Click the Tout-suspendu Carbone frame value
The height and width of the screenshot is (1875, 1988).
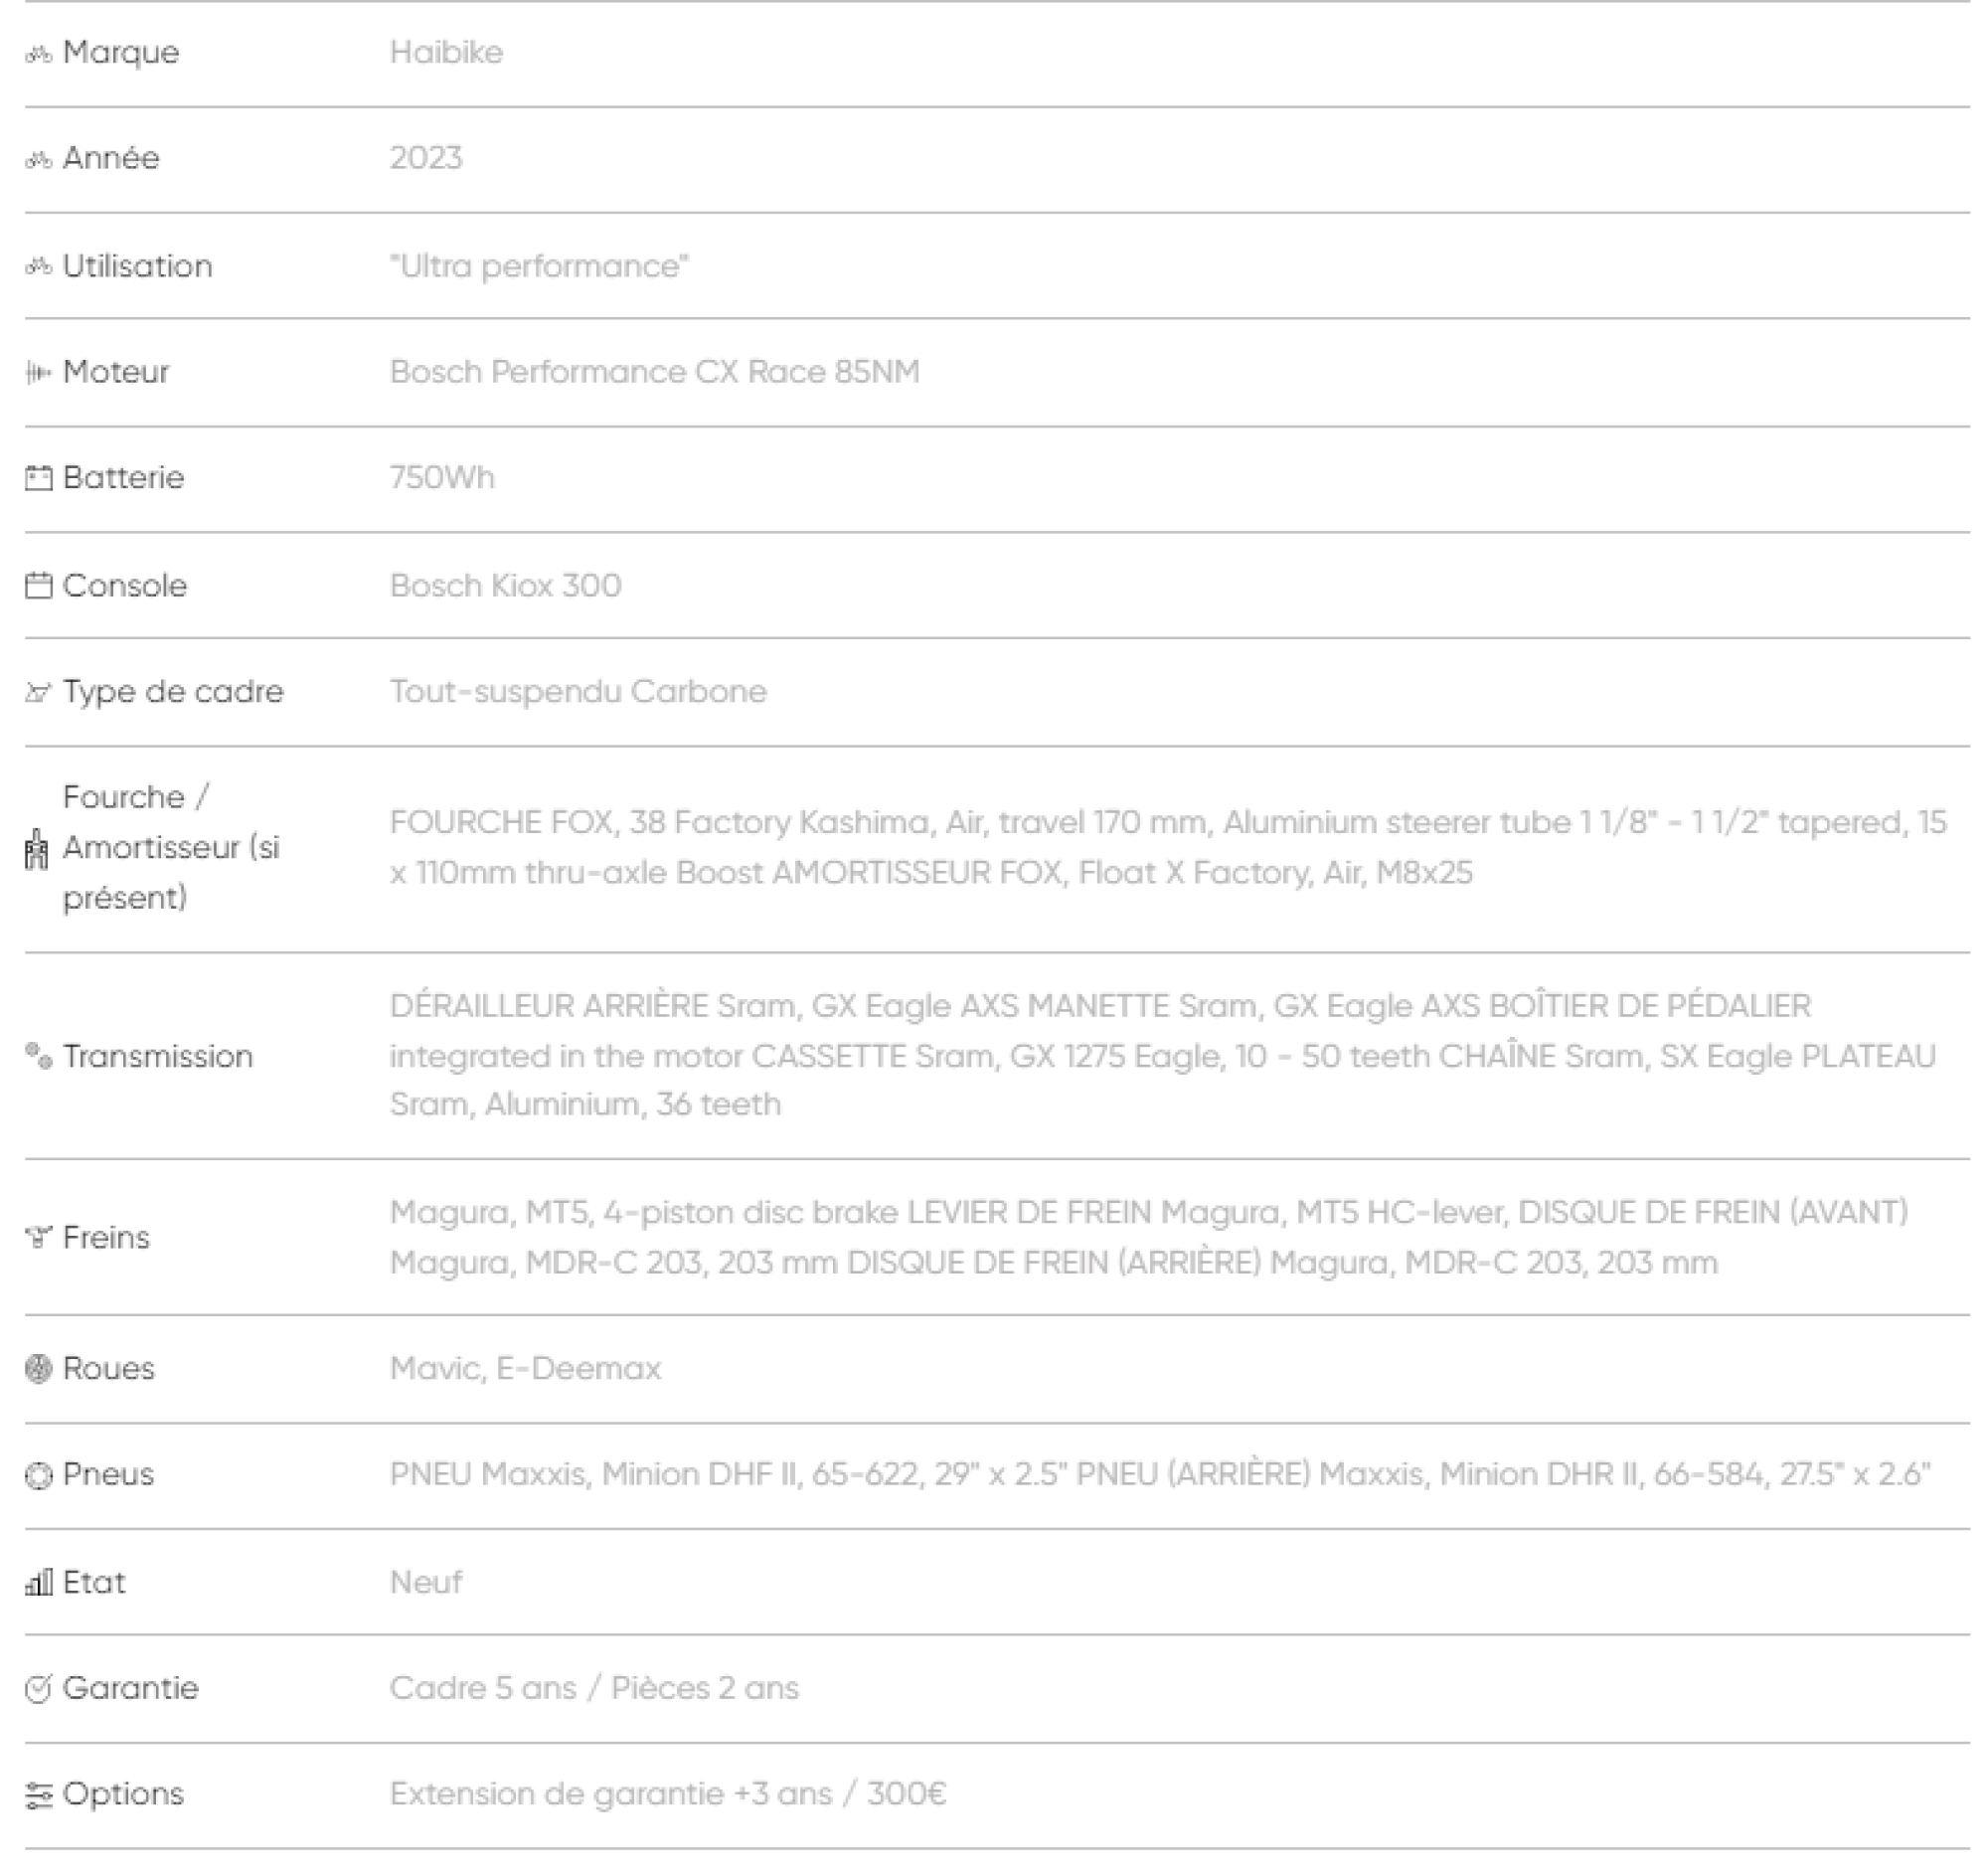(x=578, y=691)
